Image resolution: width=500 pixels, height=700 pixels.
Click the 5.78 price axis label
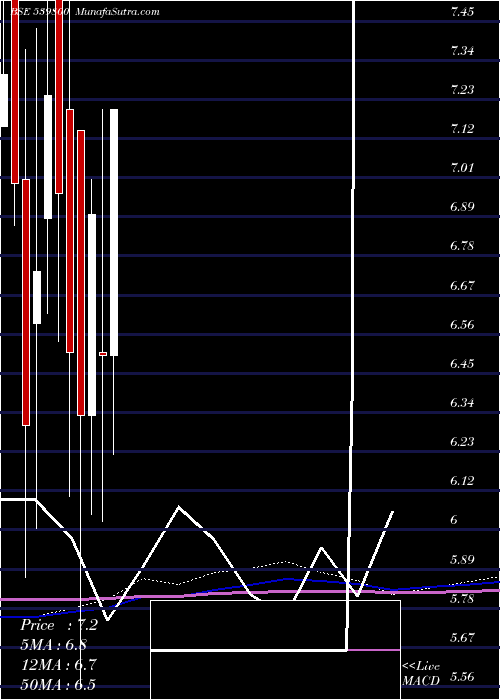coord(462,599)
